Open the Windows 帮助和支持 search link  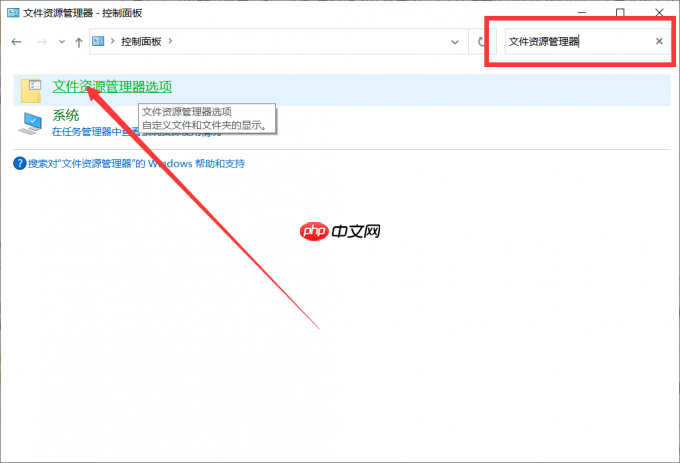coord(137,163)
